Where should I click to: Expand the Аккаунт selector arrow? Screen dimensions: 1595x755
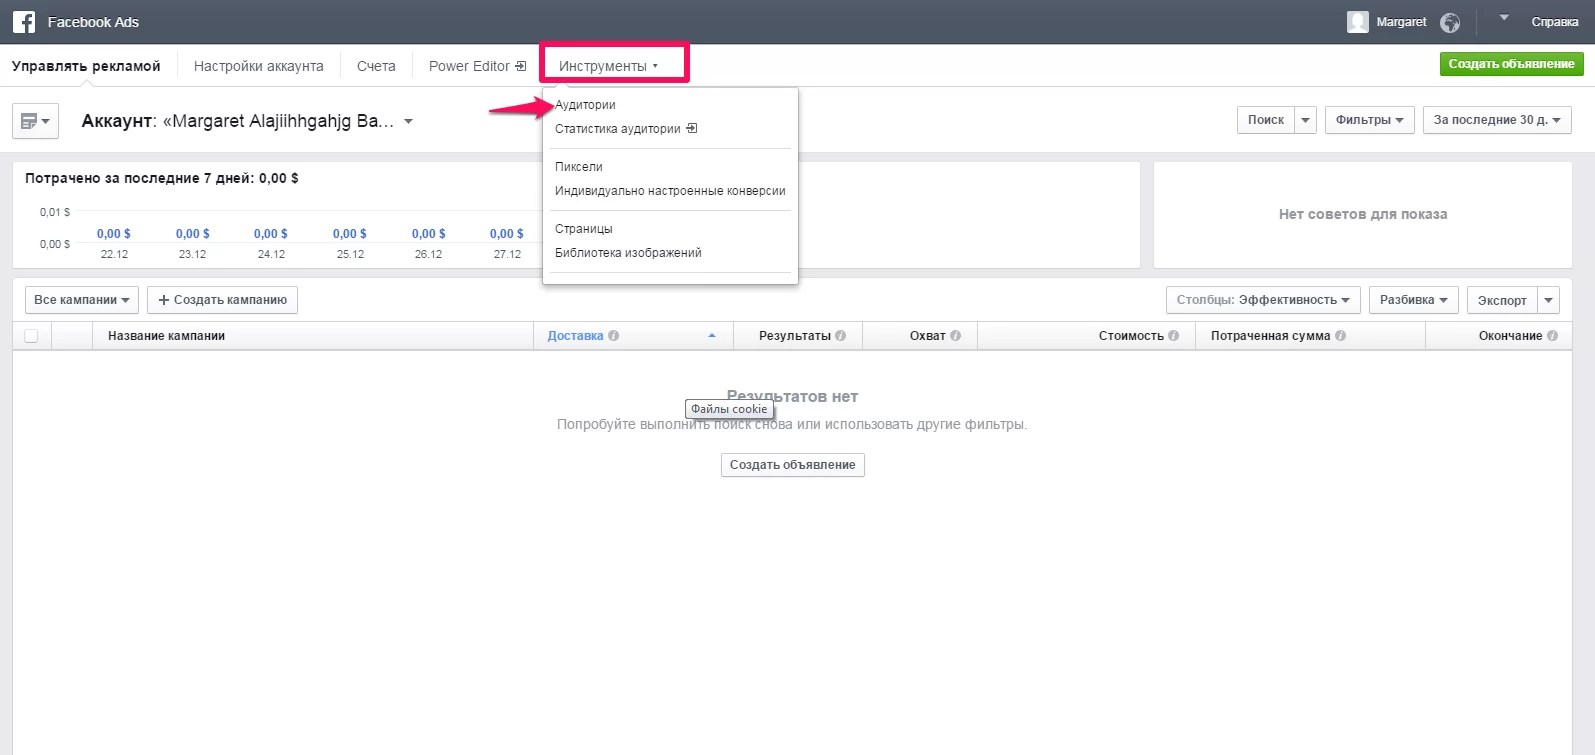point(408,122)
